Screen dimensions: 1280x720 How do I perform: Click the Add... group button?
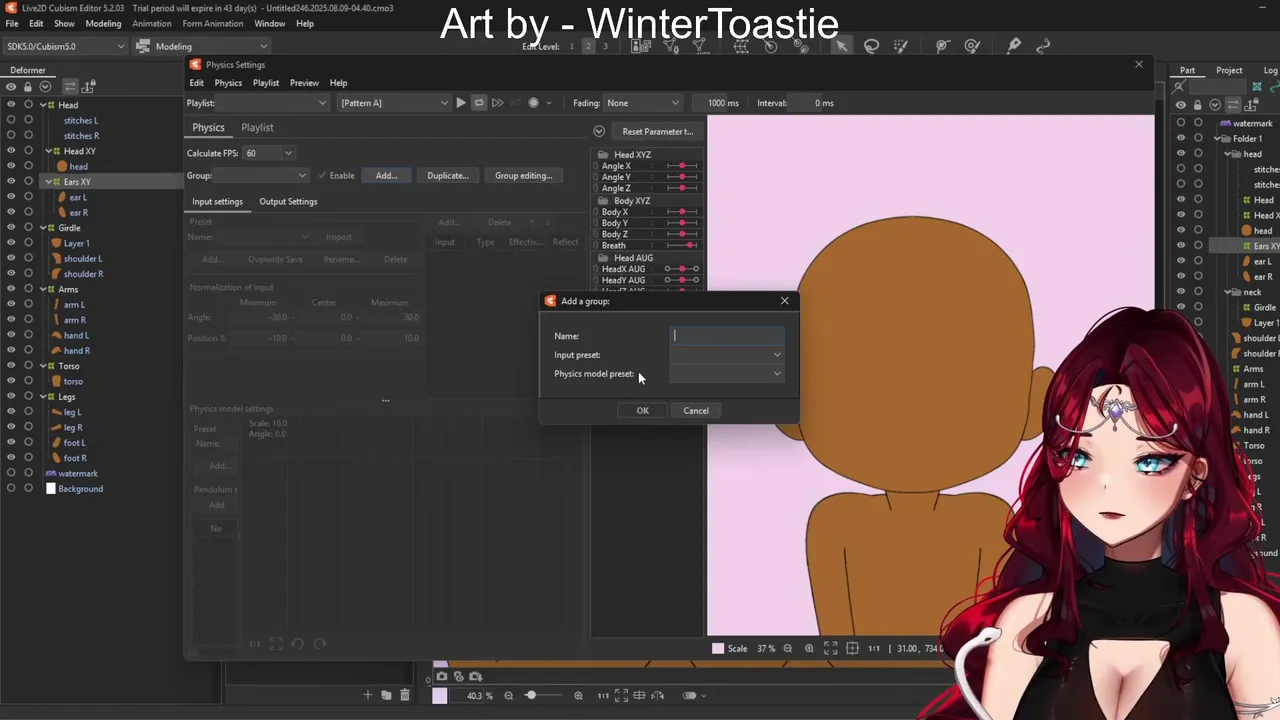click(x=387, y=176)
